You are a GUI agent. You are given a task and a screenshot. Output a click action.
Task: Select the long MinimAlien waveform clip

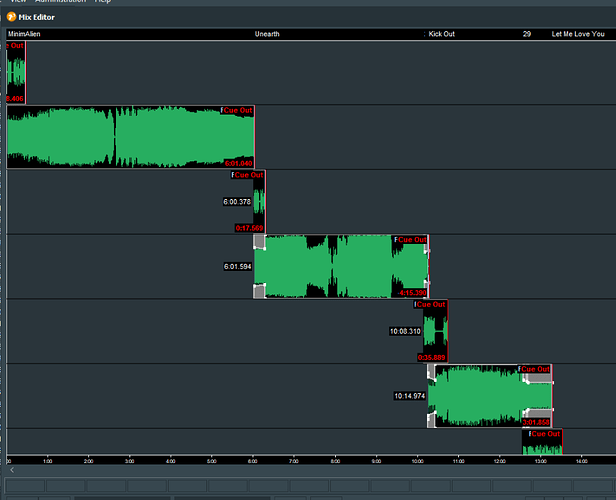coord(130,137)
